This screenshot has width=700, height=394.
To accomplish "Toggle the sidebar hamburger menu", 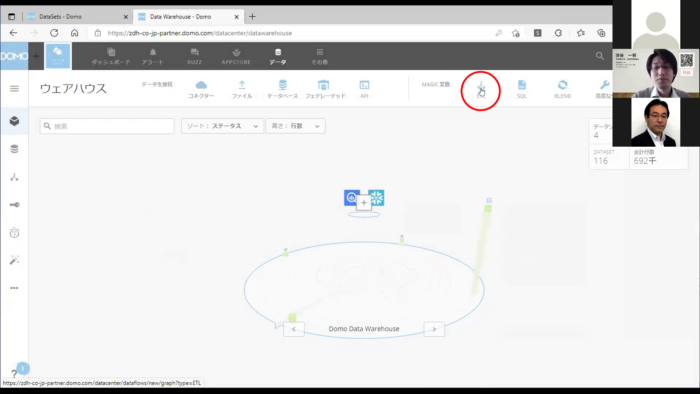I will 14,88.
